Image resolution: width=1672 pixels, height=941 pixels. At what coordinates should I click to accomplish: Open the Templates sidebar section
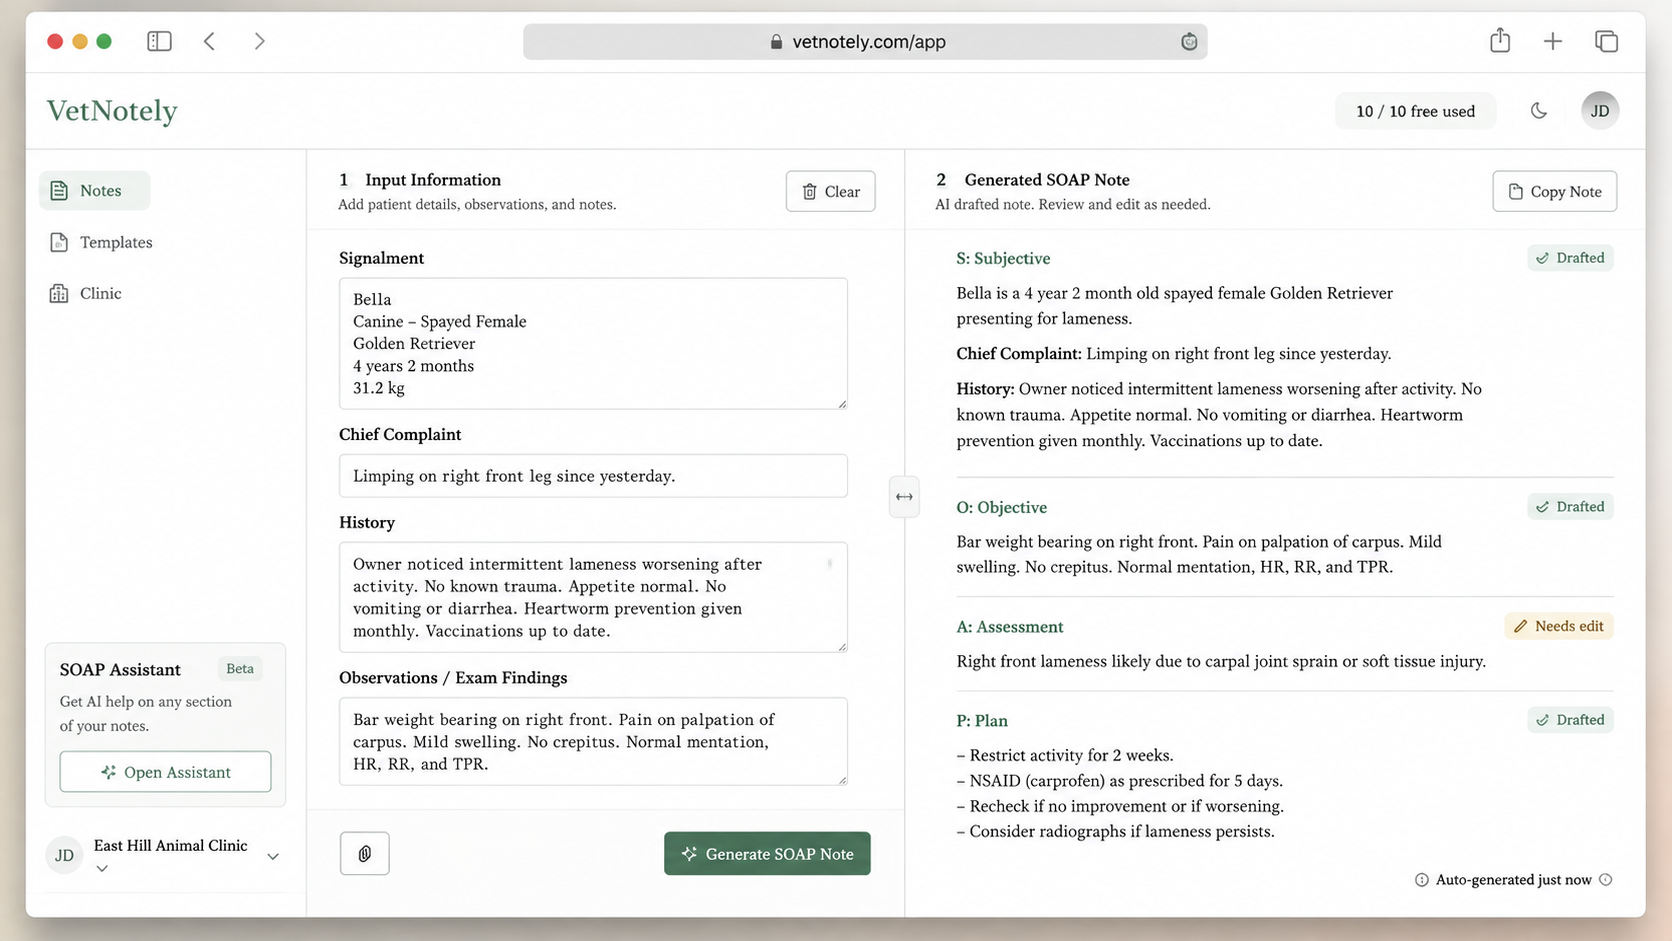[x=101, y=242]
